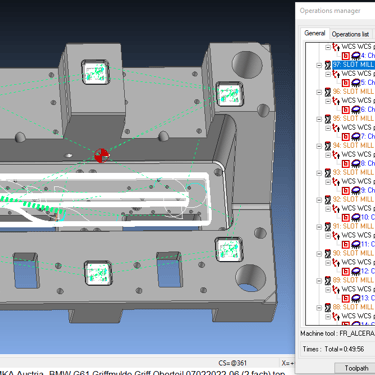Toggle the red status box of operation 8
375x375 pixels.
346,164
